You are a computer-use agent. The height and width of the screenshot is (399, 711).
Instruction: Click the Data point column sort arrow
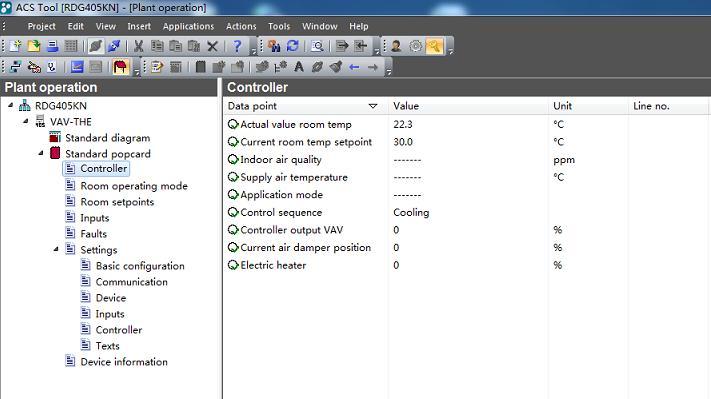pyautogui.click(x=373, y=106)
